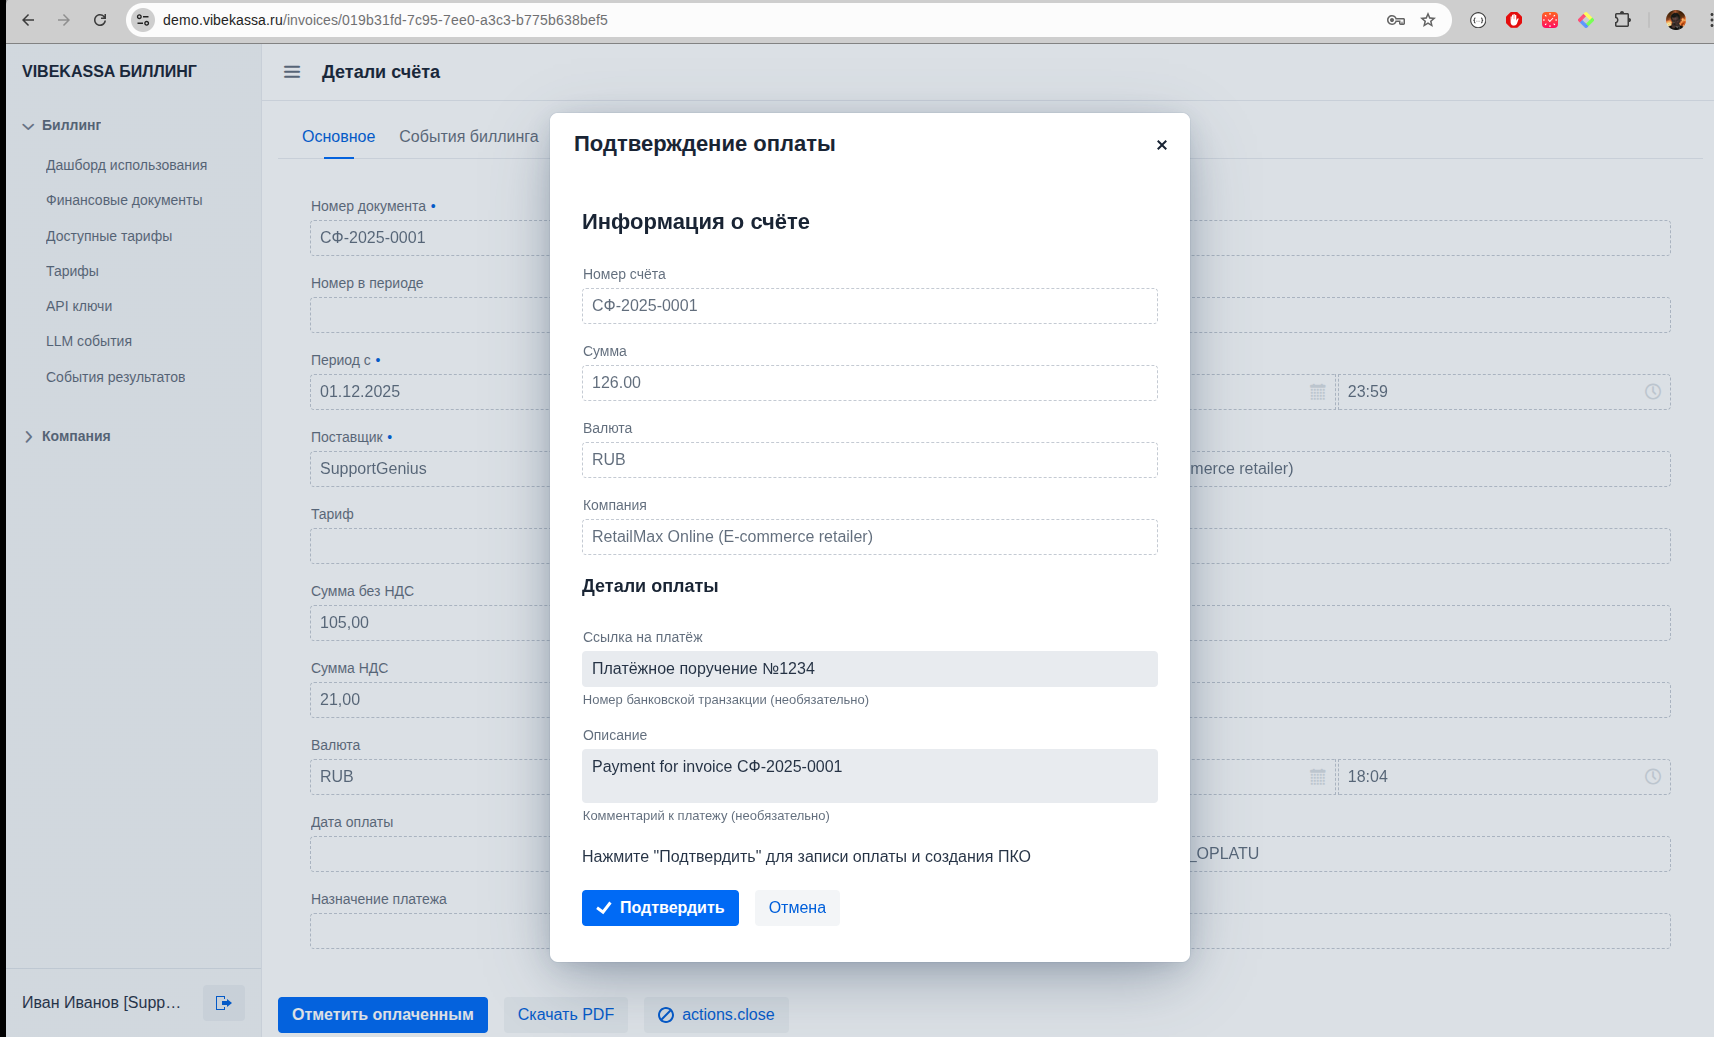Open saved passwords key icon
The height and width of the screenshot is (1037, 1714).
[x=1396, y=20]
